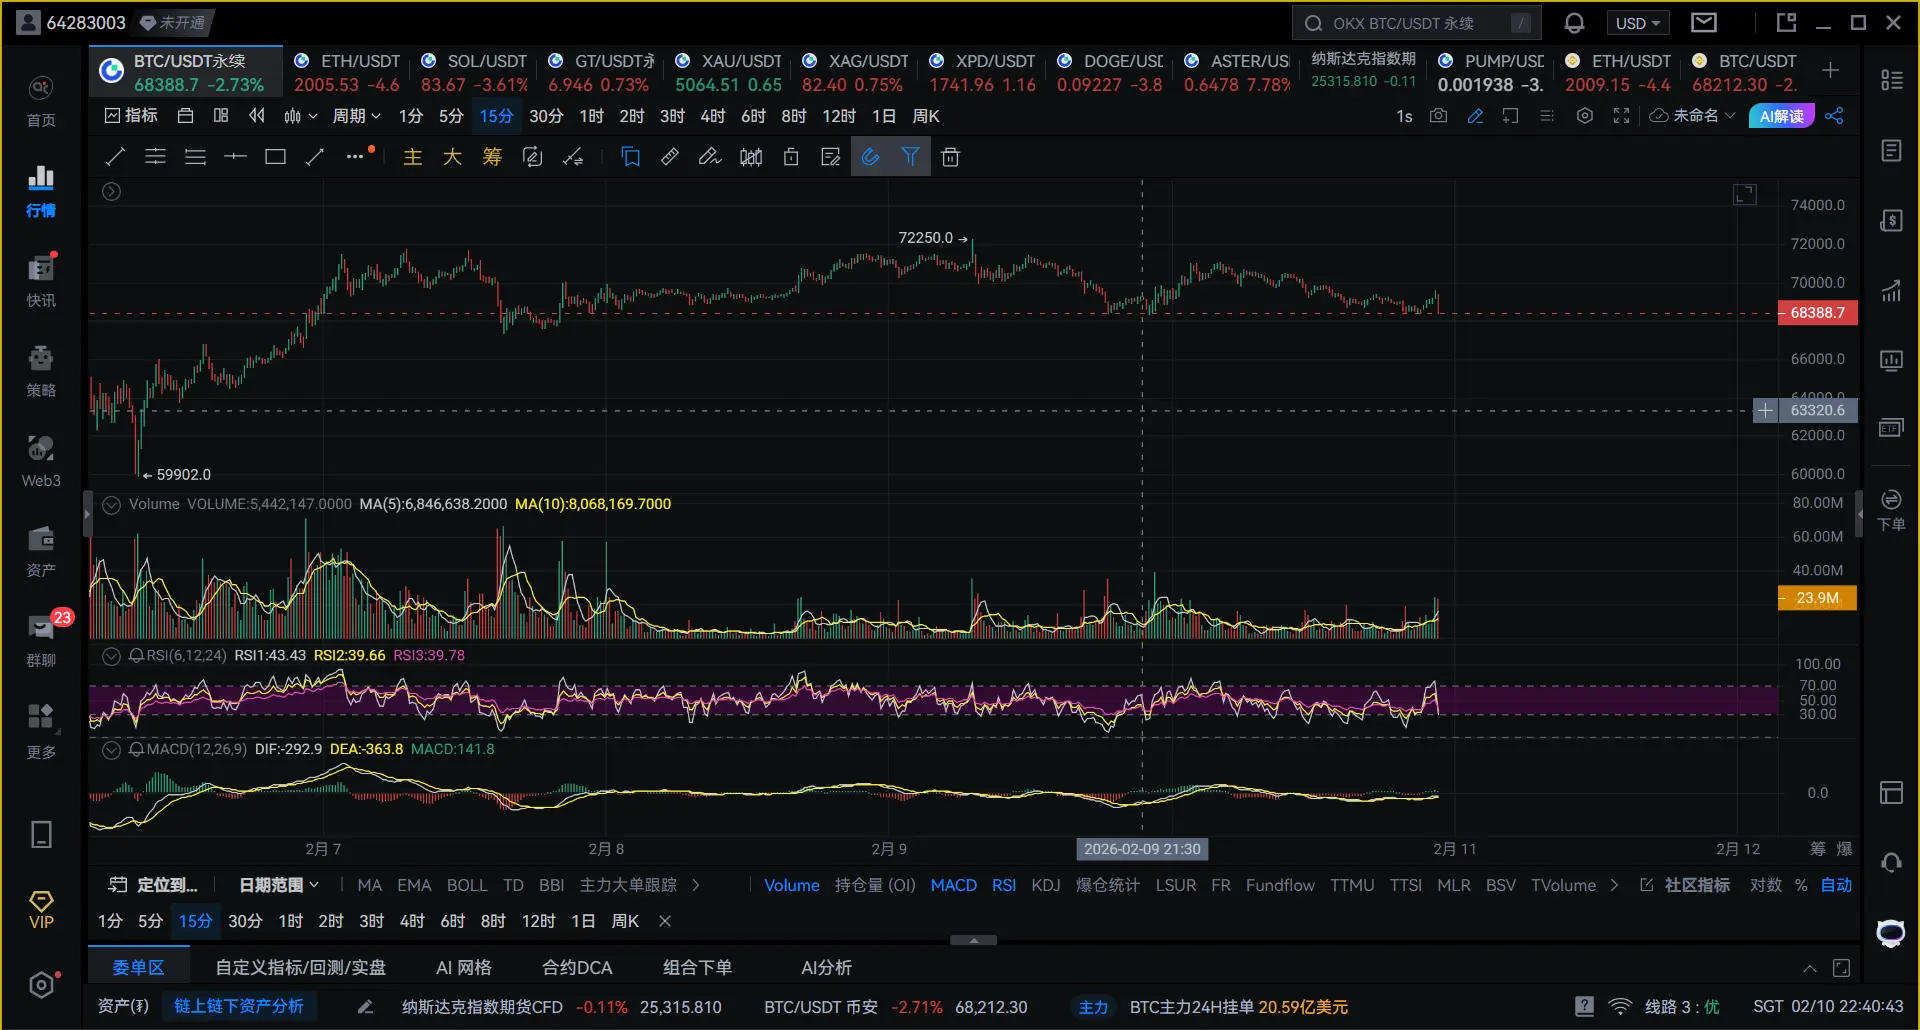Toggle 自动 auto price scale
Viewport: 1920px width, 1030px height.
[1836, 885]
